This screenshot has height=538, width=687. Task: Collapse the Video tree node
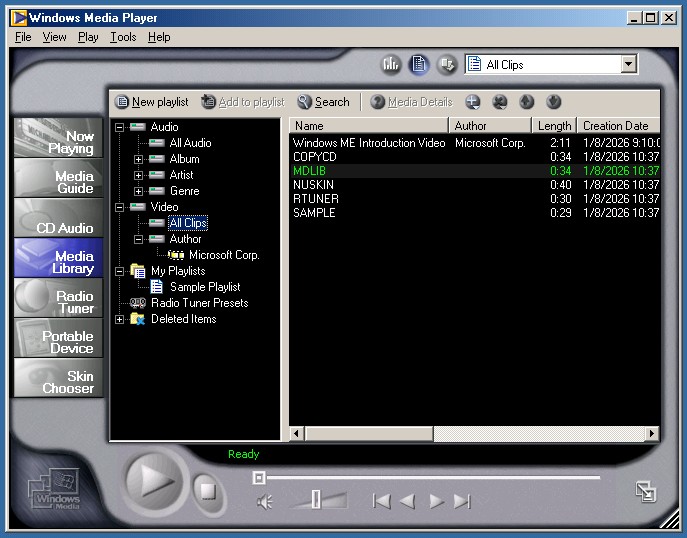click(x=119, y=208)
